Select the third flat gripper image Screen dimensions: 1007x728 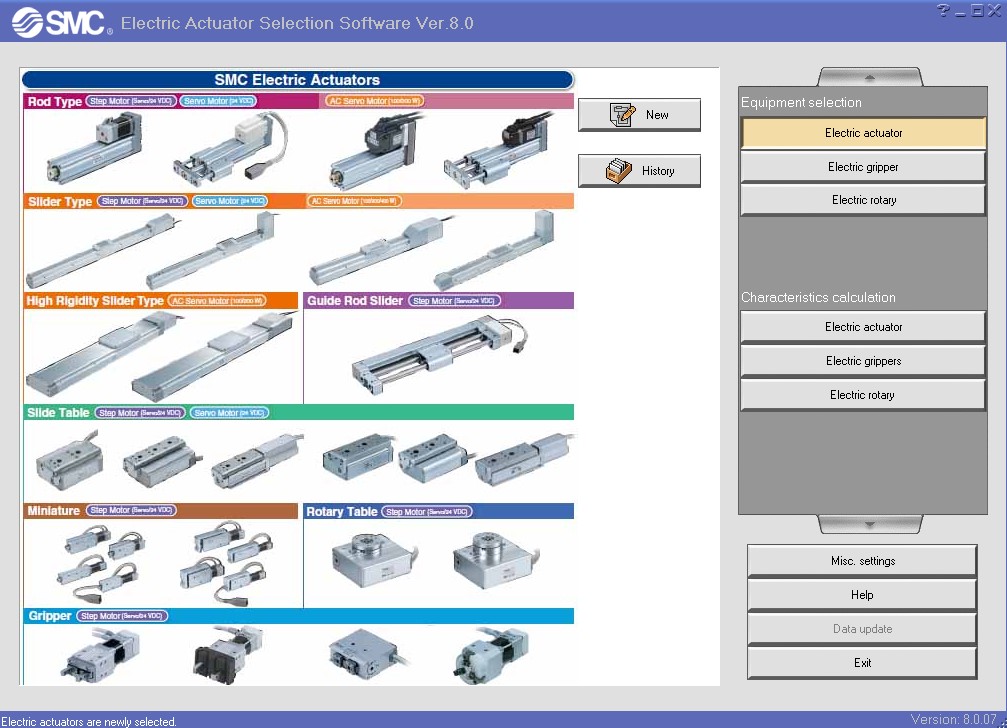366,655
